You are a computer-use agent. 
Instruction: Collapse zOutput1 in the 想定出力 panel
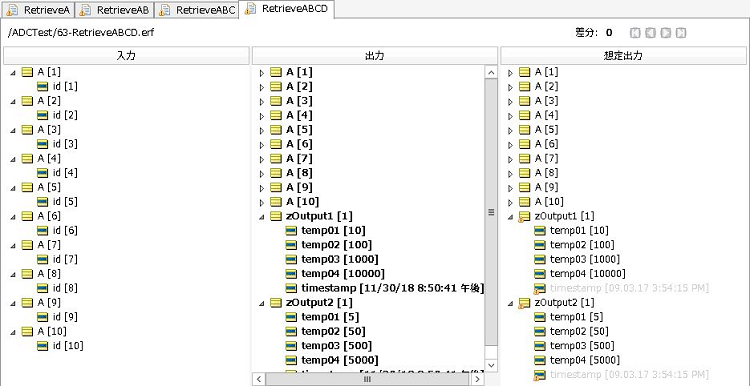(x=510, y=217)
